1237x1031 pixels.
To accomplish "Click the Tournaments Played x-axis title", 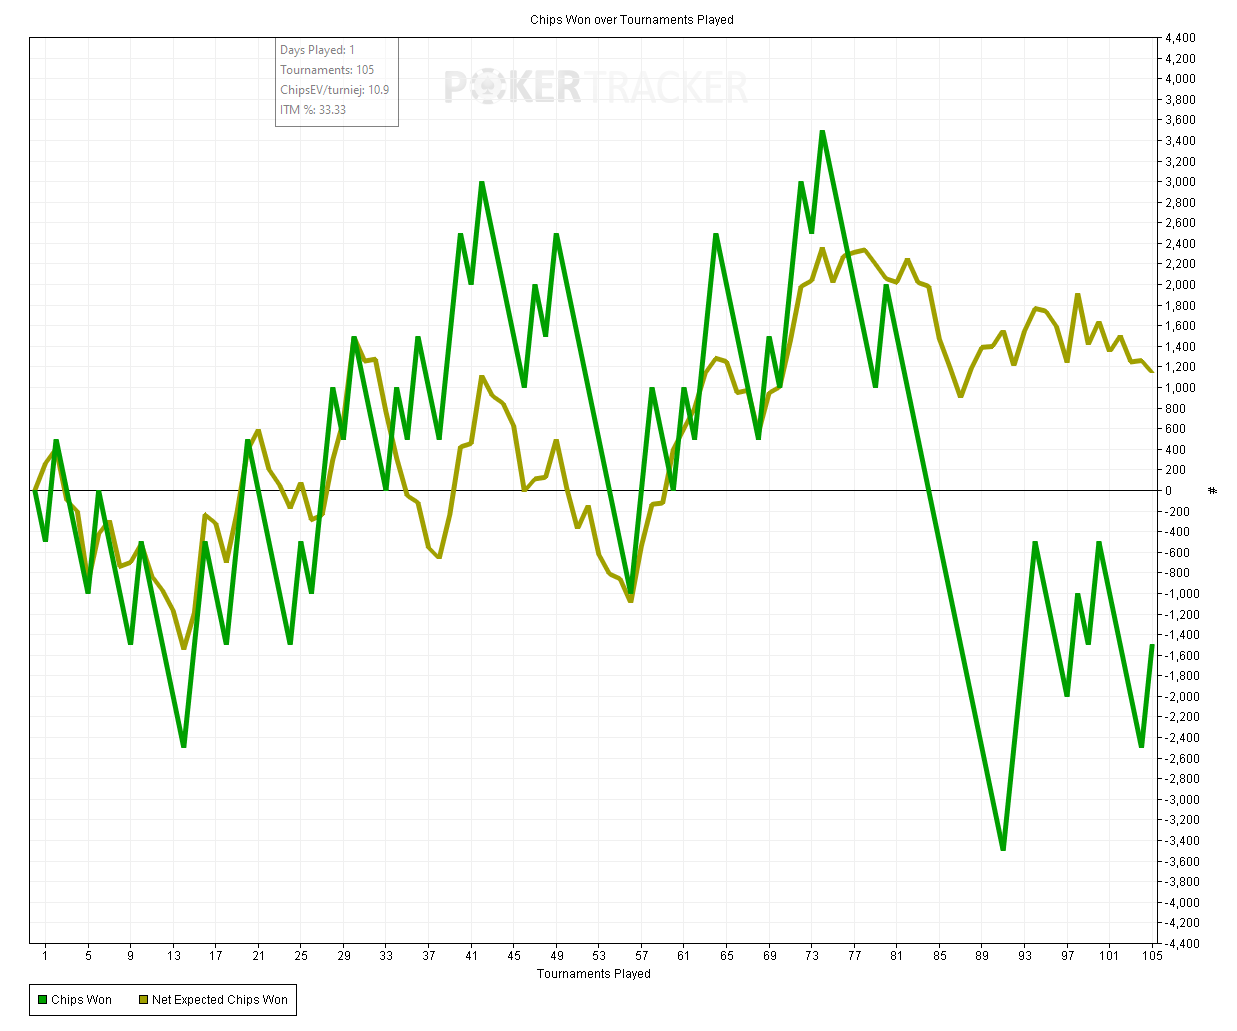I will click(593, 974).
